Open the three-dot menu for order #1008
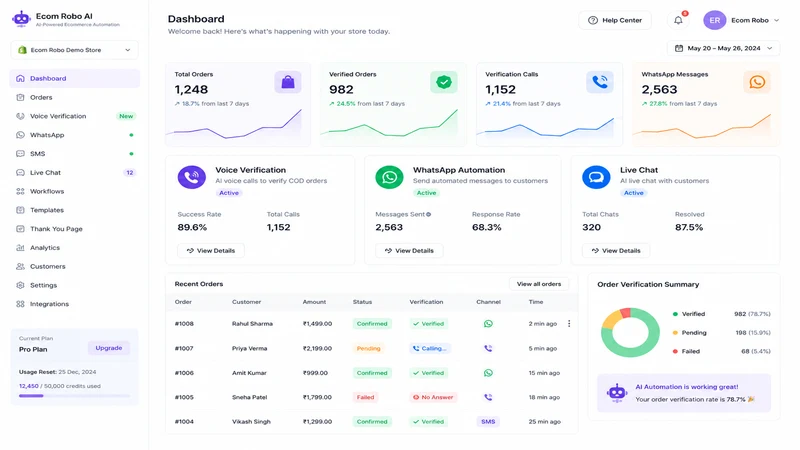Image resolution: width=800 pixels, height=450 pixels. [x=569, y=323]
